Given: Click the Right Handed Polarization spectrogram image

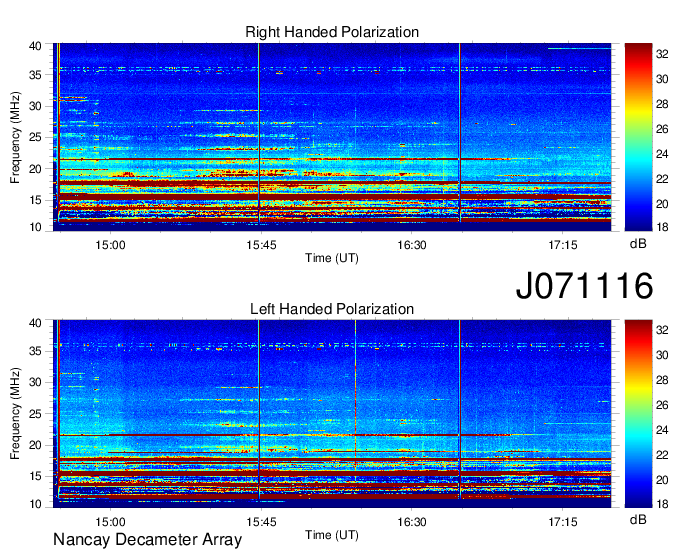Looking at the screenshot, I should coord(332,137).
